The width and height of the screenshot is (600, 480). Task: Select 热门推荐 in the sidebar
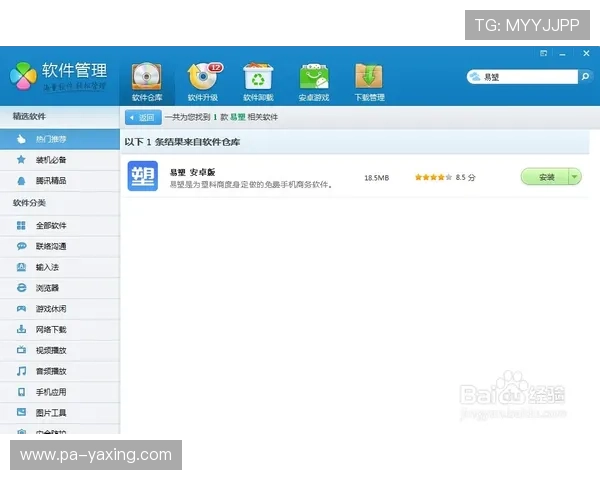(60, 139)
